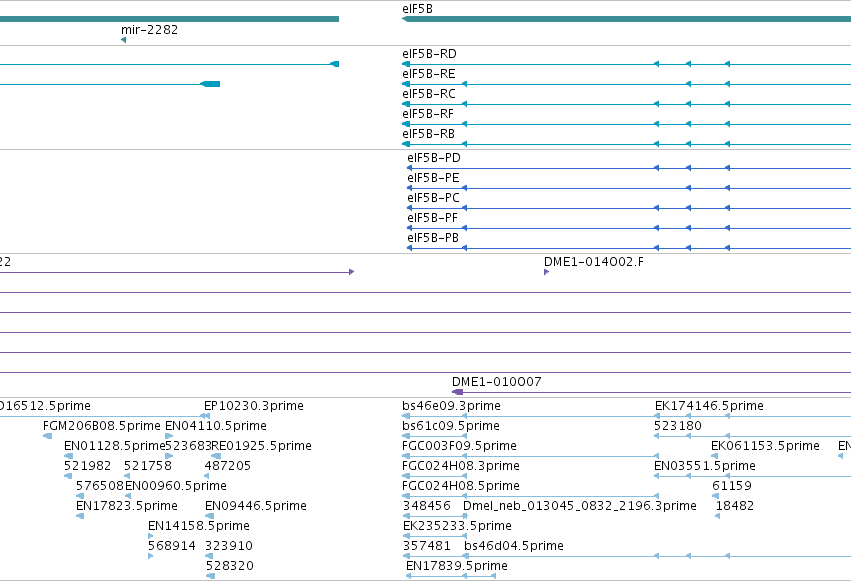The width and height of the screenshot is (851, 581).
Task: Click the eIF5B-PC protein feature label
Action: tap(433, 198)
